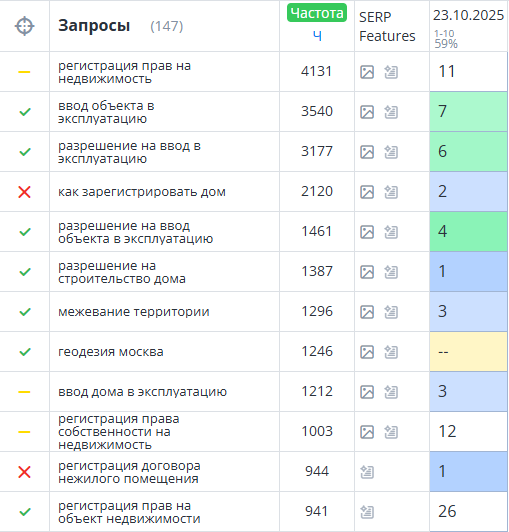Click the snippet SERP icon in row 1246
Image resolution: width=509 pixels, height=532 pixels.
[x=391, y=352]
